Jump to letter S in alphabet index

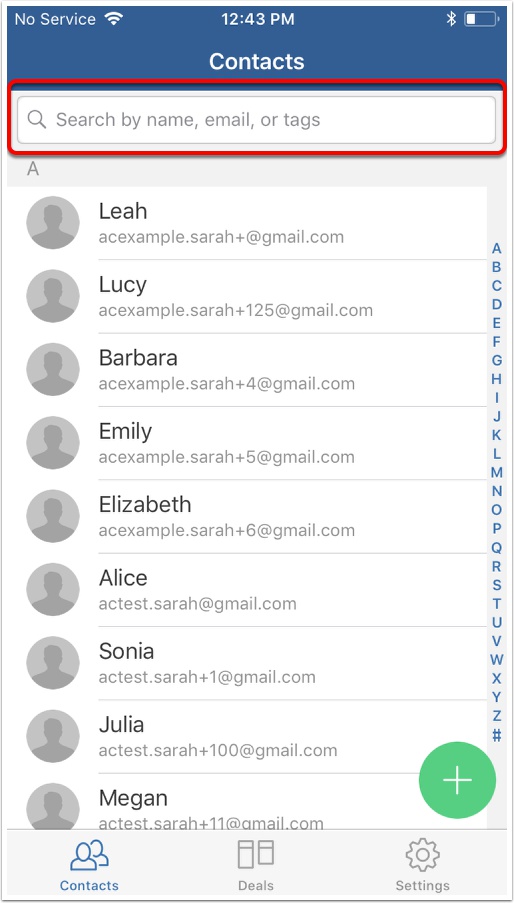[x=496, y=585]
